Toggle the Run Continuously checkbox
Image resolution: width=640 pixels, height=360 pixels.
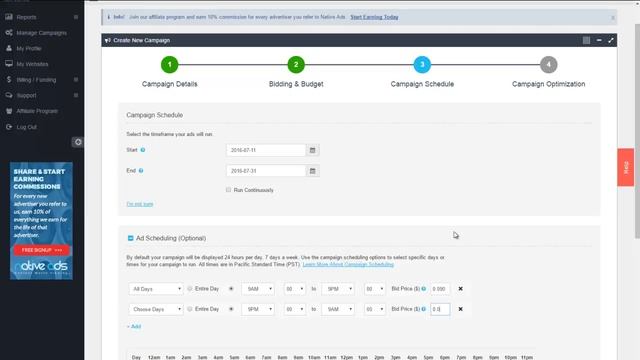tap(229, 190)
